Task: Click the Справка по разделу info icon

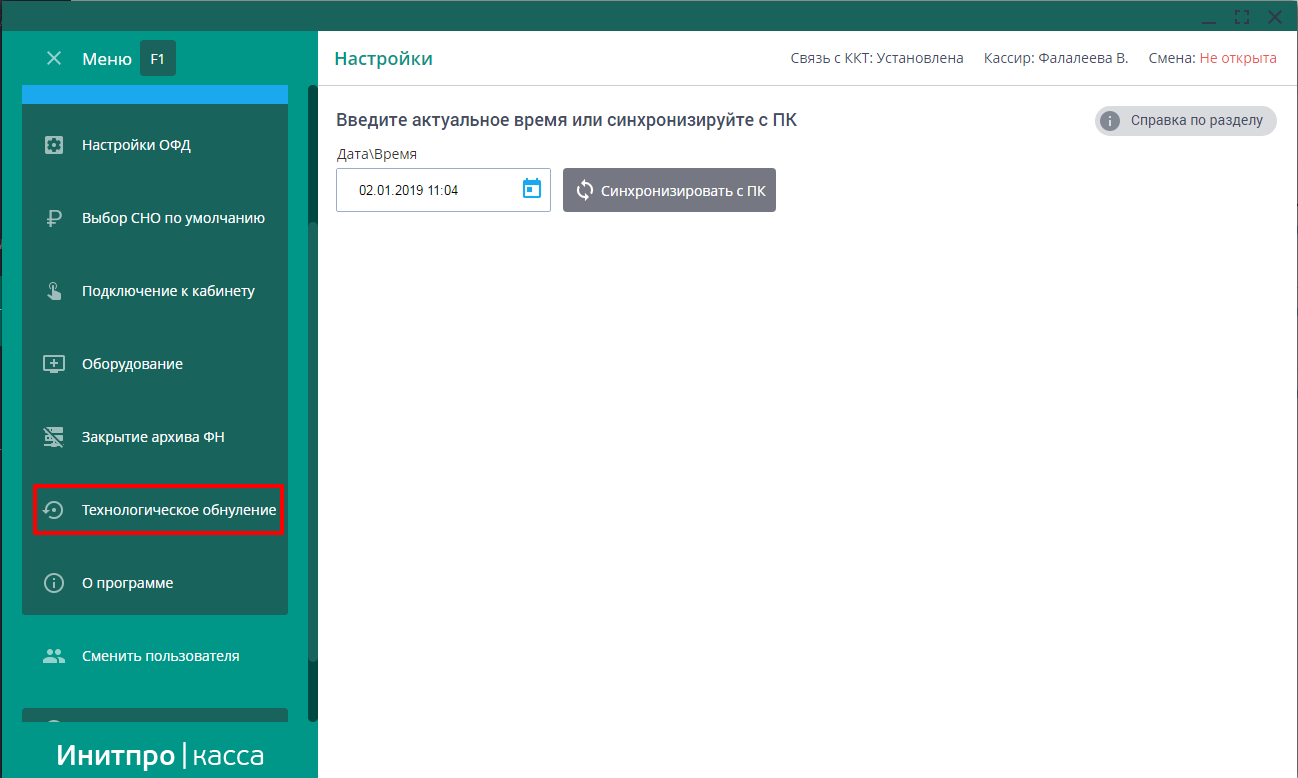Action: (x=1109, y=121)
